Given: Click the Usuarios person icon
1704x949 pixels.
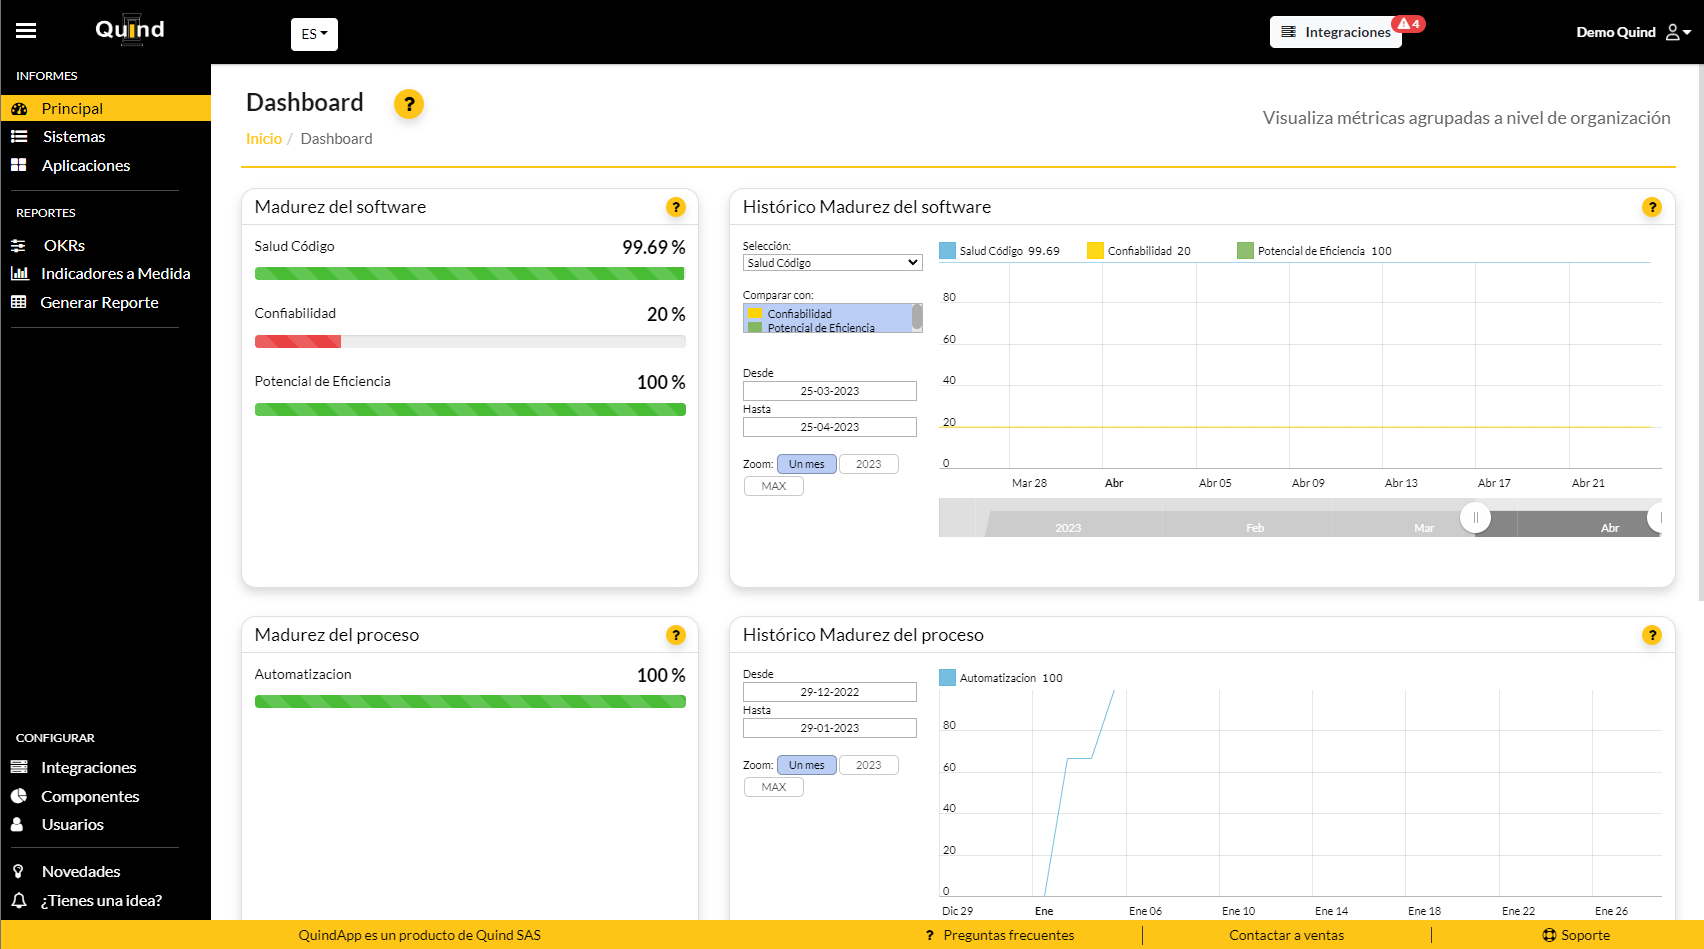Looking at the screenshot, I should coord(17,824).
